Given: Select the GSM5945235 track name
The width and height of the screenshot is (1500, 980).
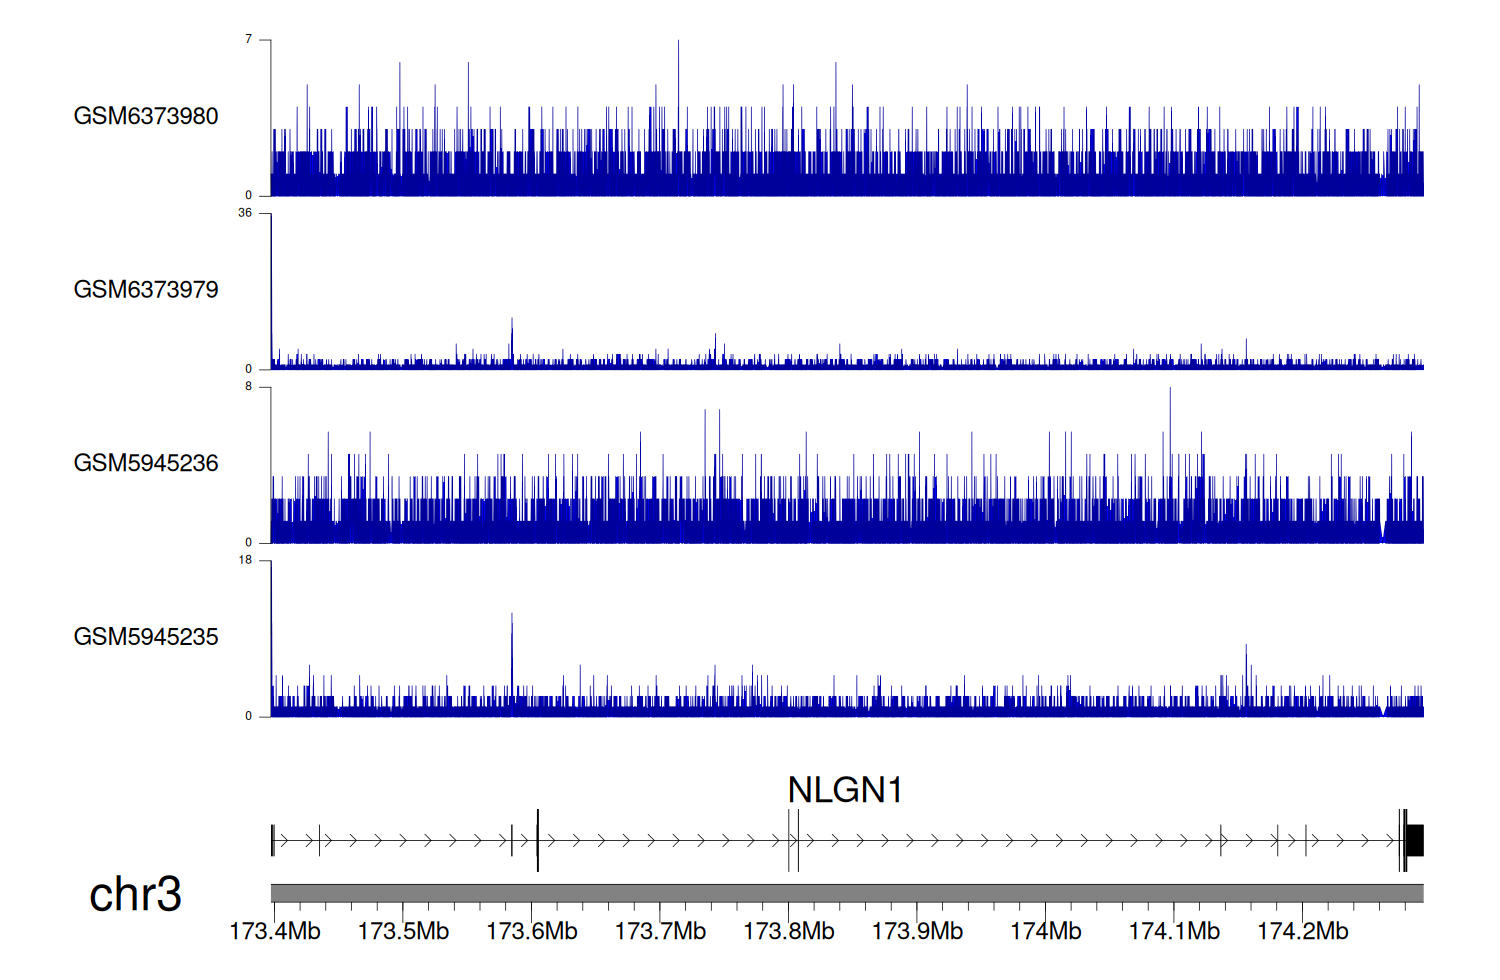Looking at the screenshot, I should click(146, 637).
